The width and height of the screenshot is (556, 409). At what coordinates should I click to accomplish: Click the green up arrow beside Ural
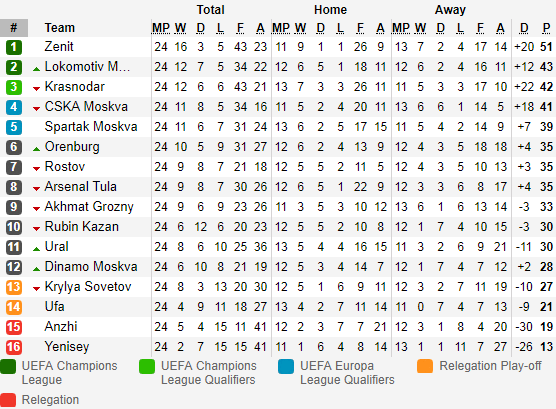(x=36, y=249)
